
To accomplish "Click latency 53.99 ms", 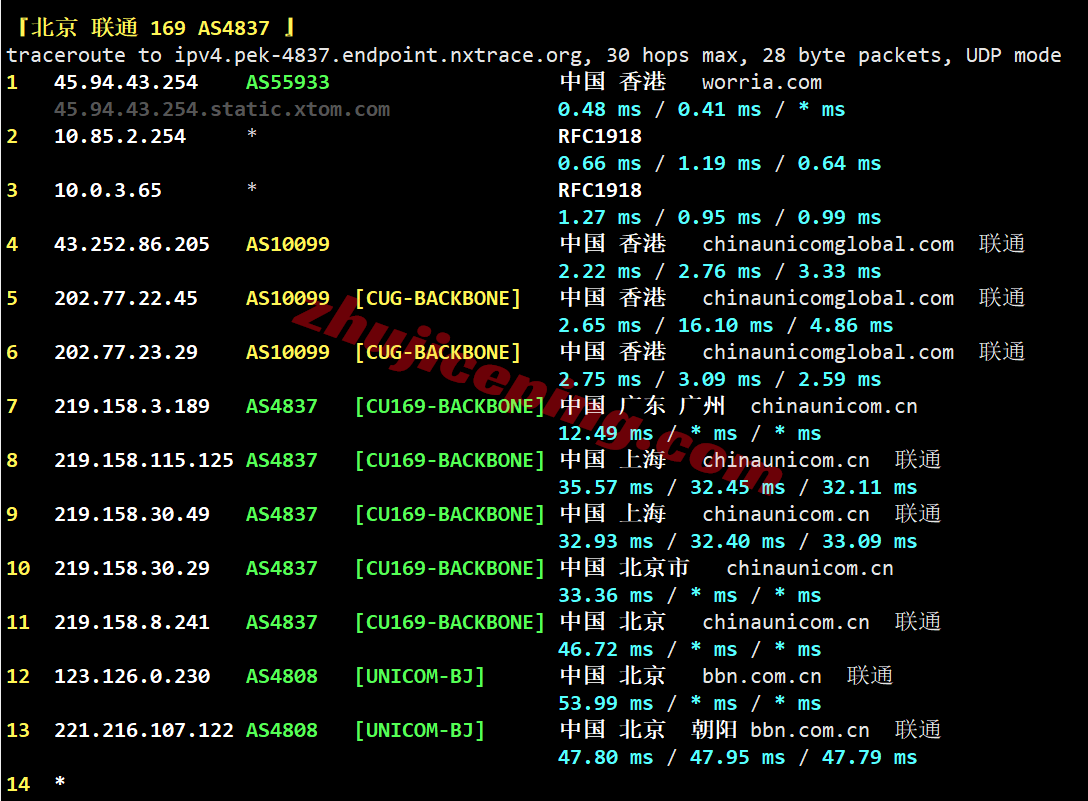I will click(606, 704).
